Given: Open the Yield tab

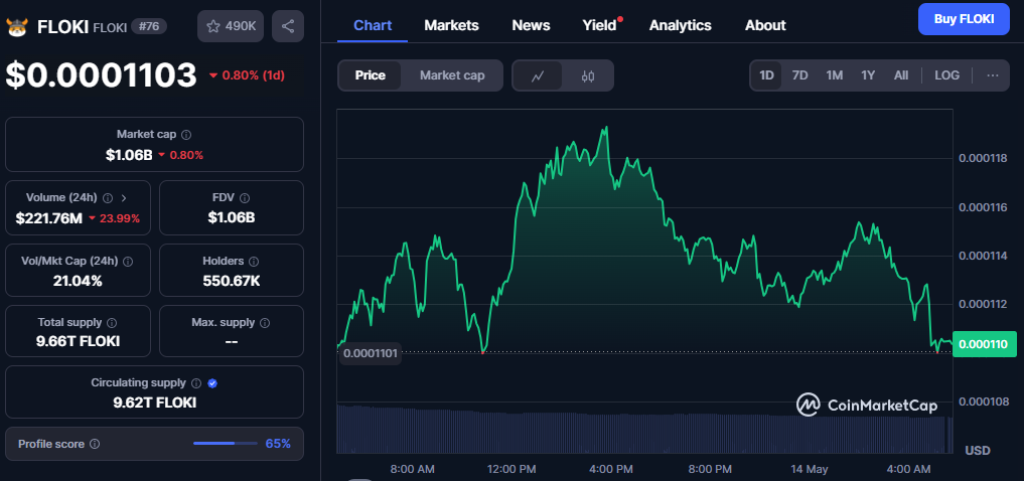Looking at the screenshot, I should pos(600,25).
